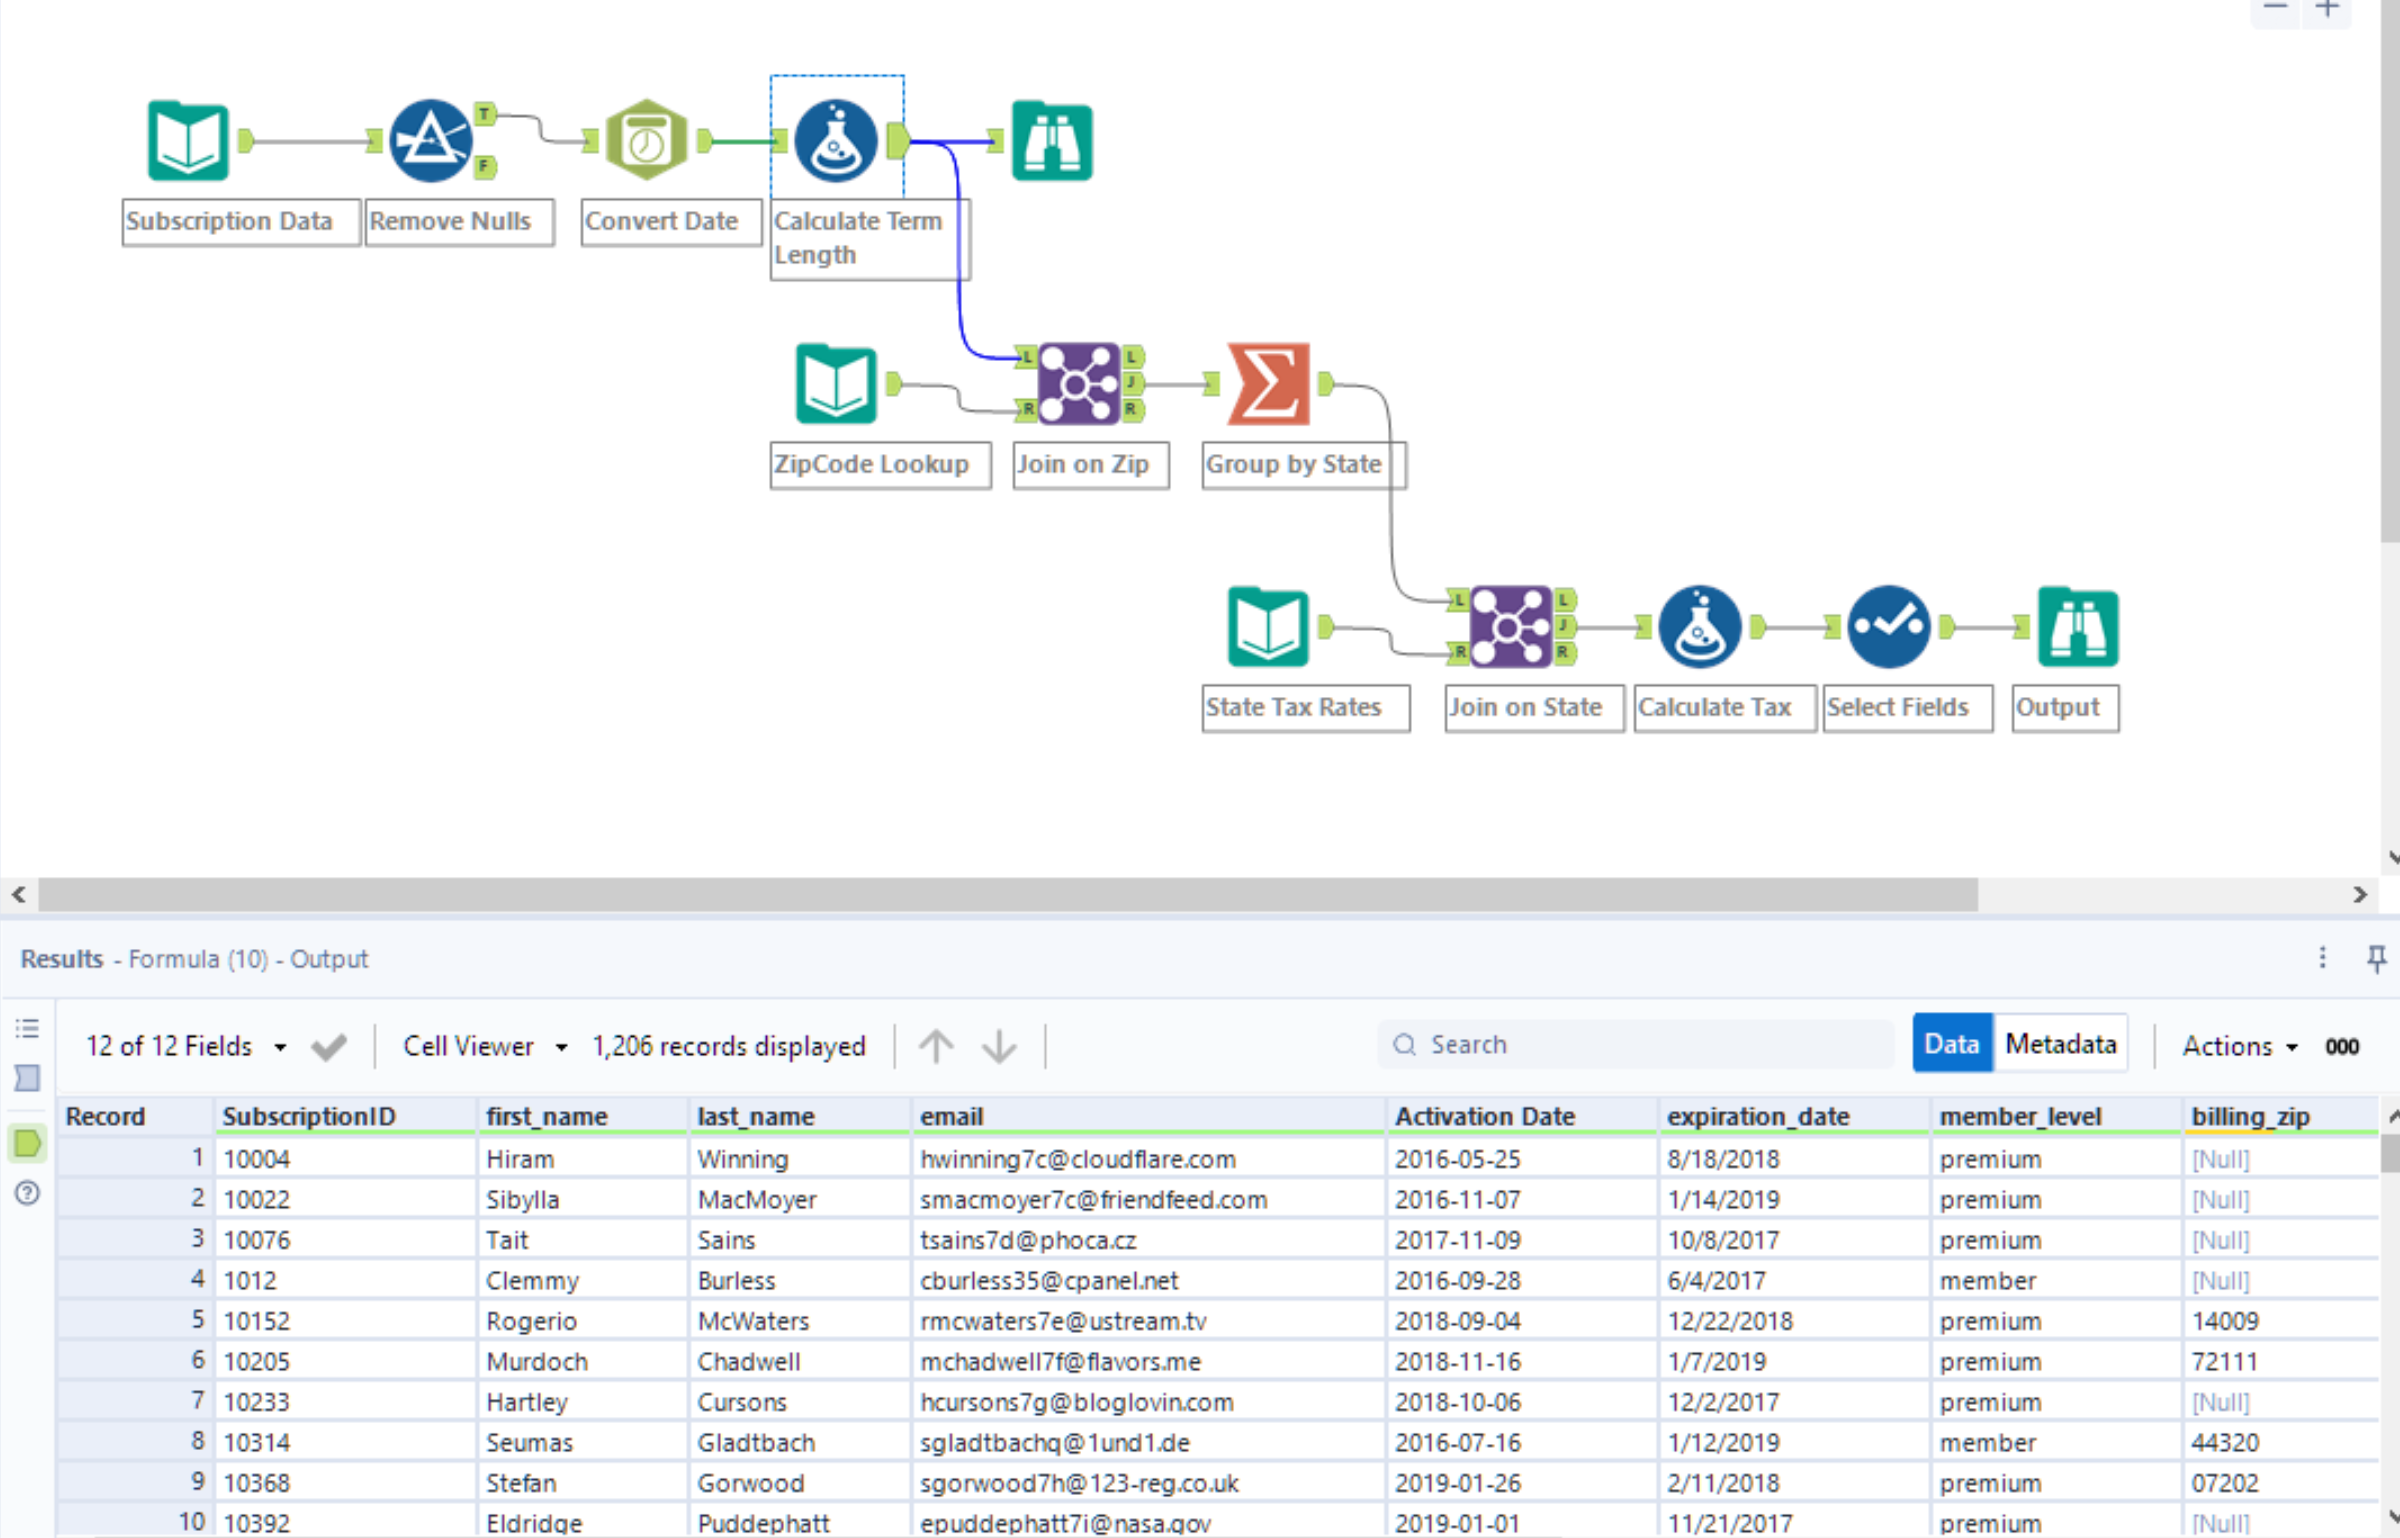Open the 12 of 12 Fields dropdown
Viewport: 2400px width, 1538px height.
(x=184, y=1046)
